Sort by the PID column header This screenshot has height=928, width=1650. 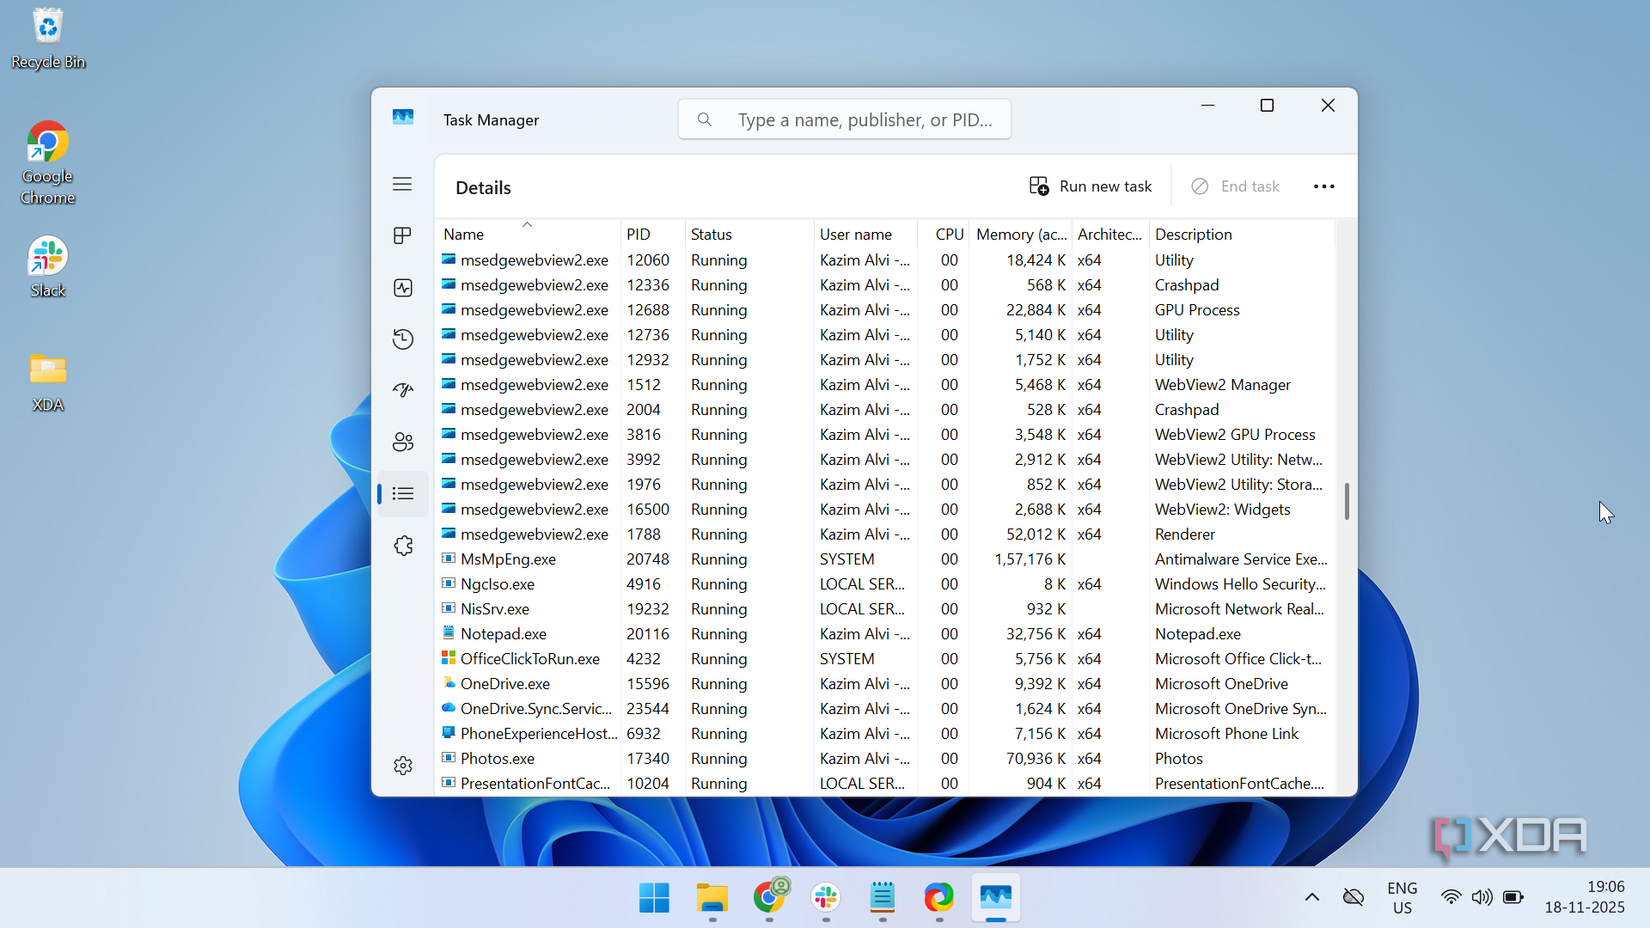652,234
